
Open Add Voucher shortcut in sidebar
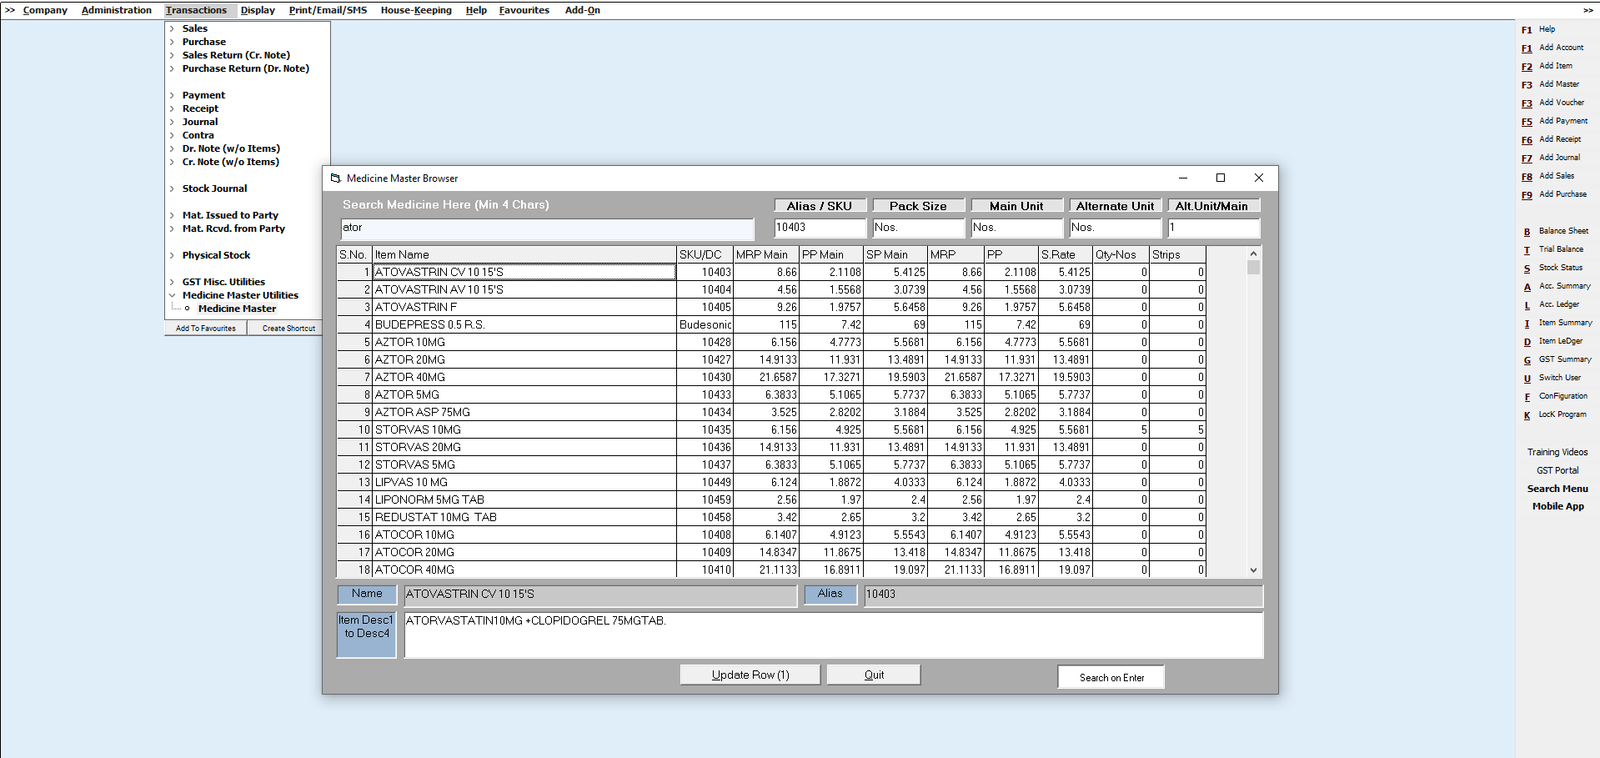tap(1560, 103)
